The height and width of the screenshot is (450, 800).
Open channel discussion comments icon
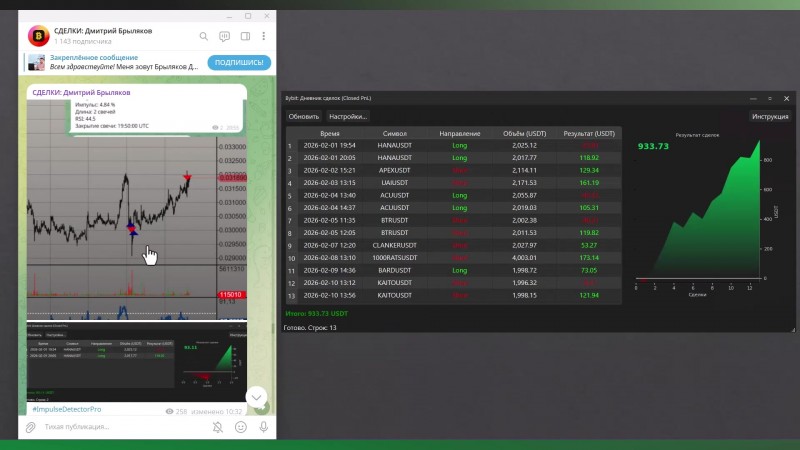(224, 36)
